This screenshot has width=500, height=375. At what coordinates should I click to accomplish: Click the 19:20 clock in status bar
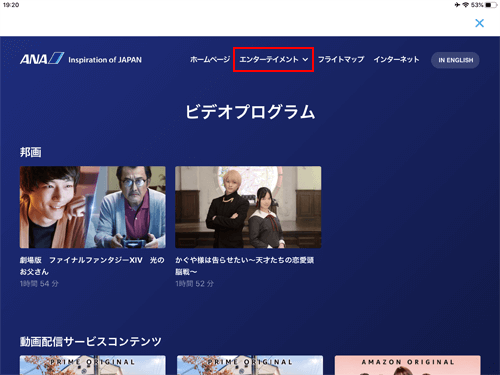point(11,5)
